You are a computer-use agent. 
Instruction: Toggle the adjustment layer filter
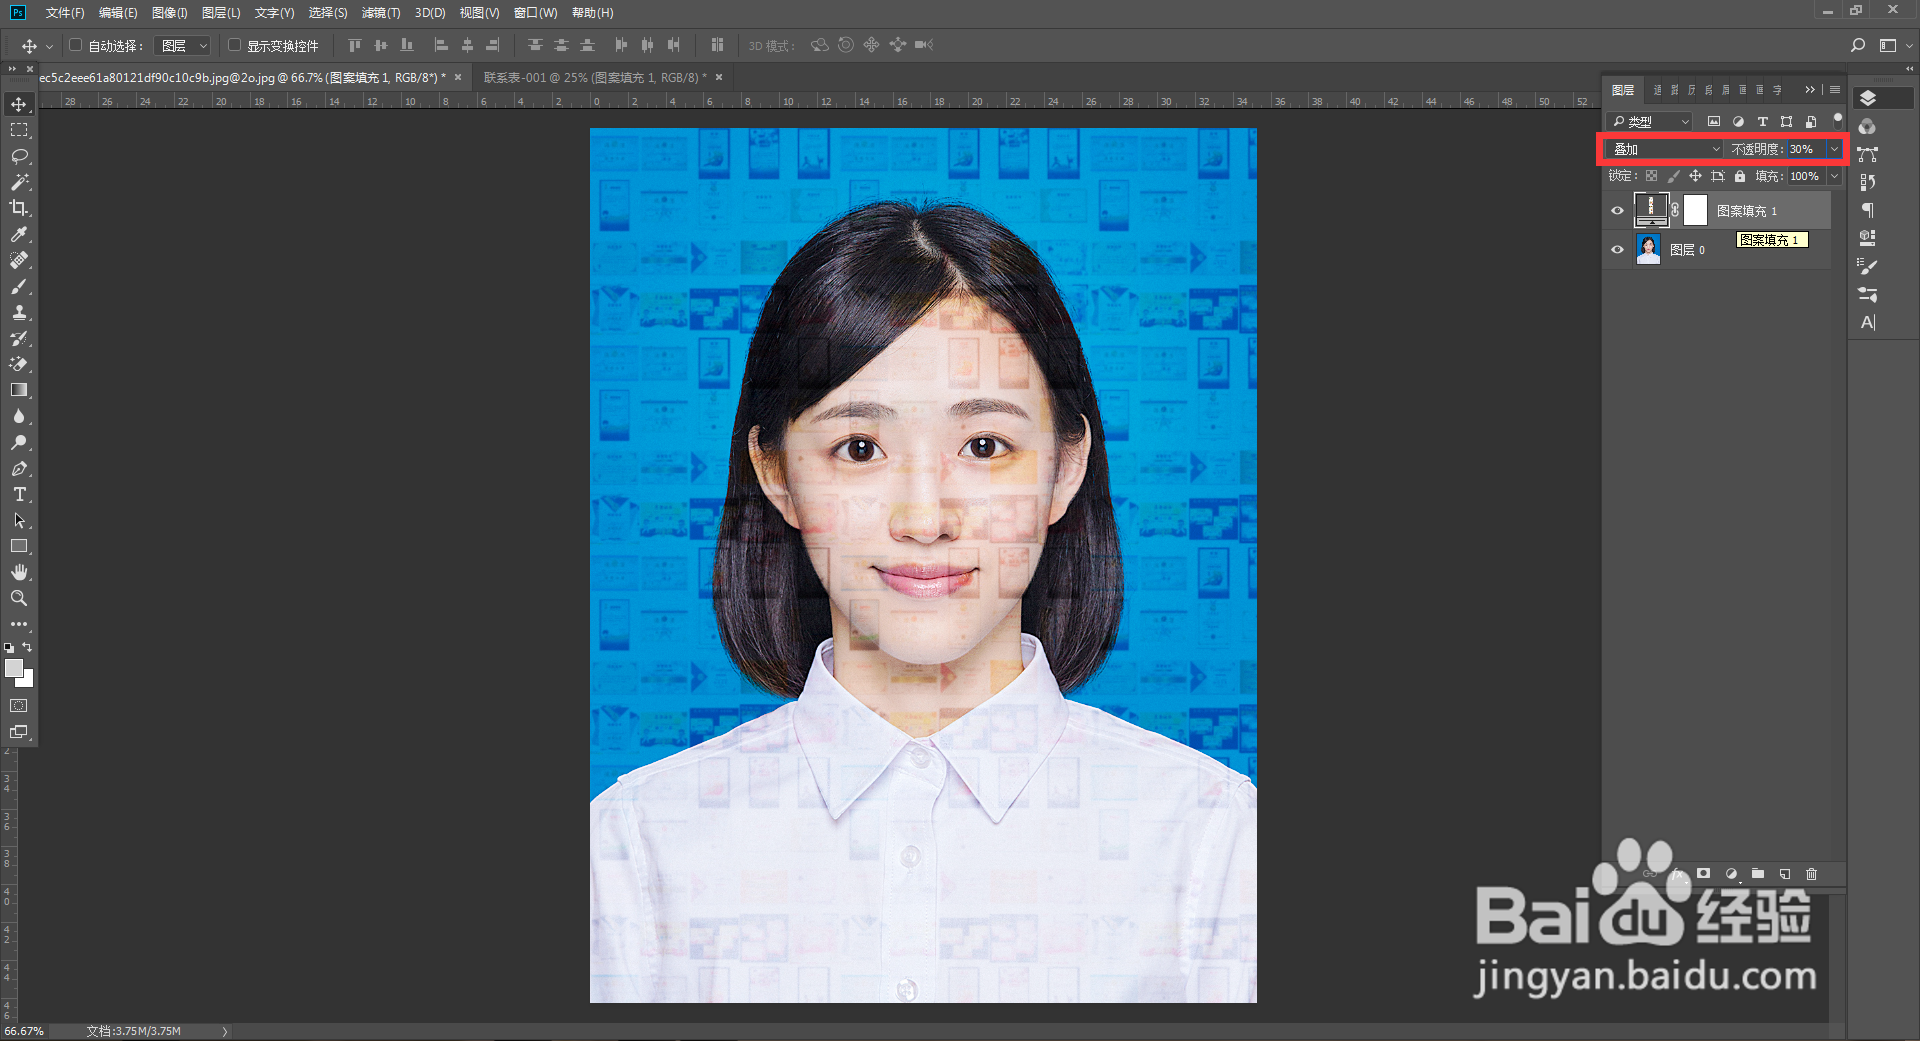click(1738, 122)
